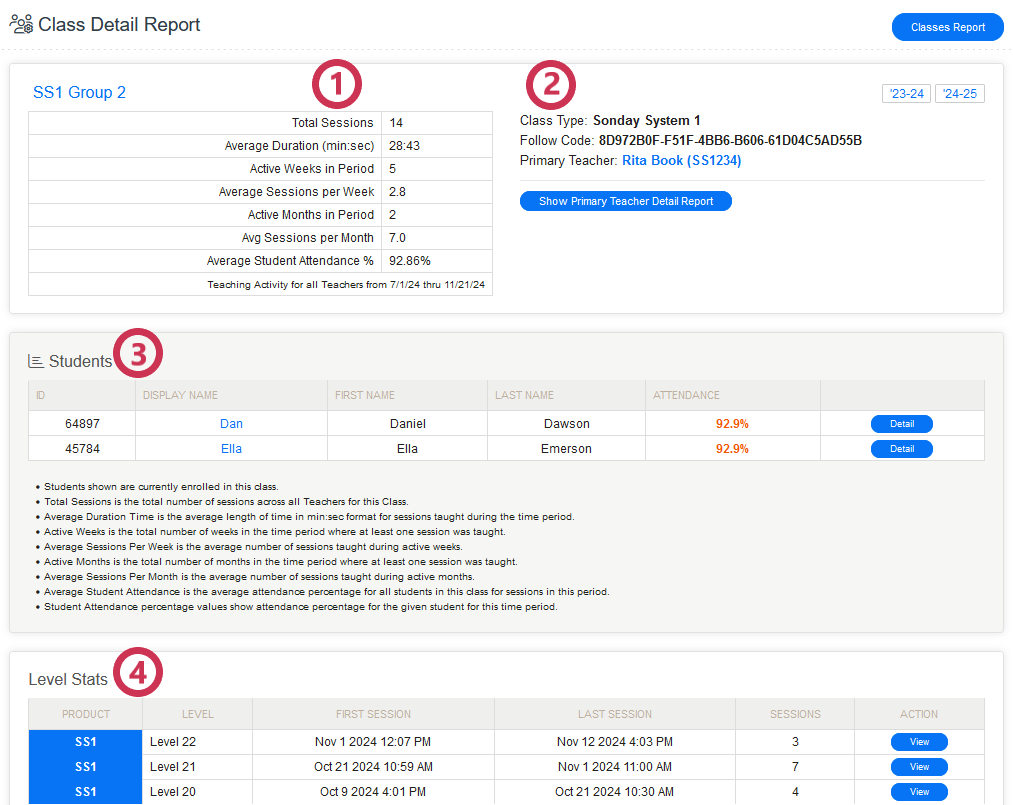View Level 20 session stats
Viewport: 1013px width, 805px height.
[x=919, y=792]
